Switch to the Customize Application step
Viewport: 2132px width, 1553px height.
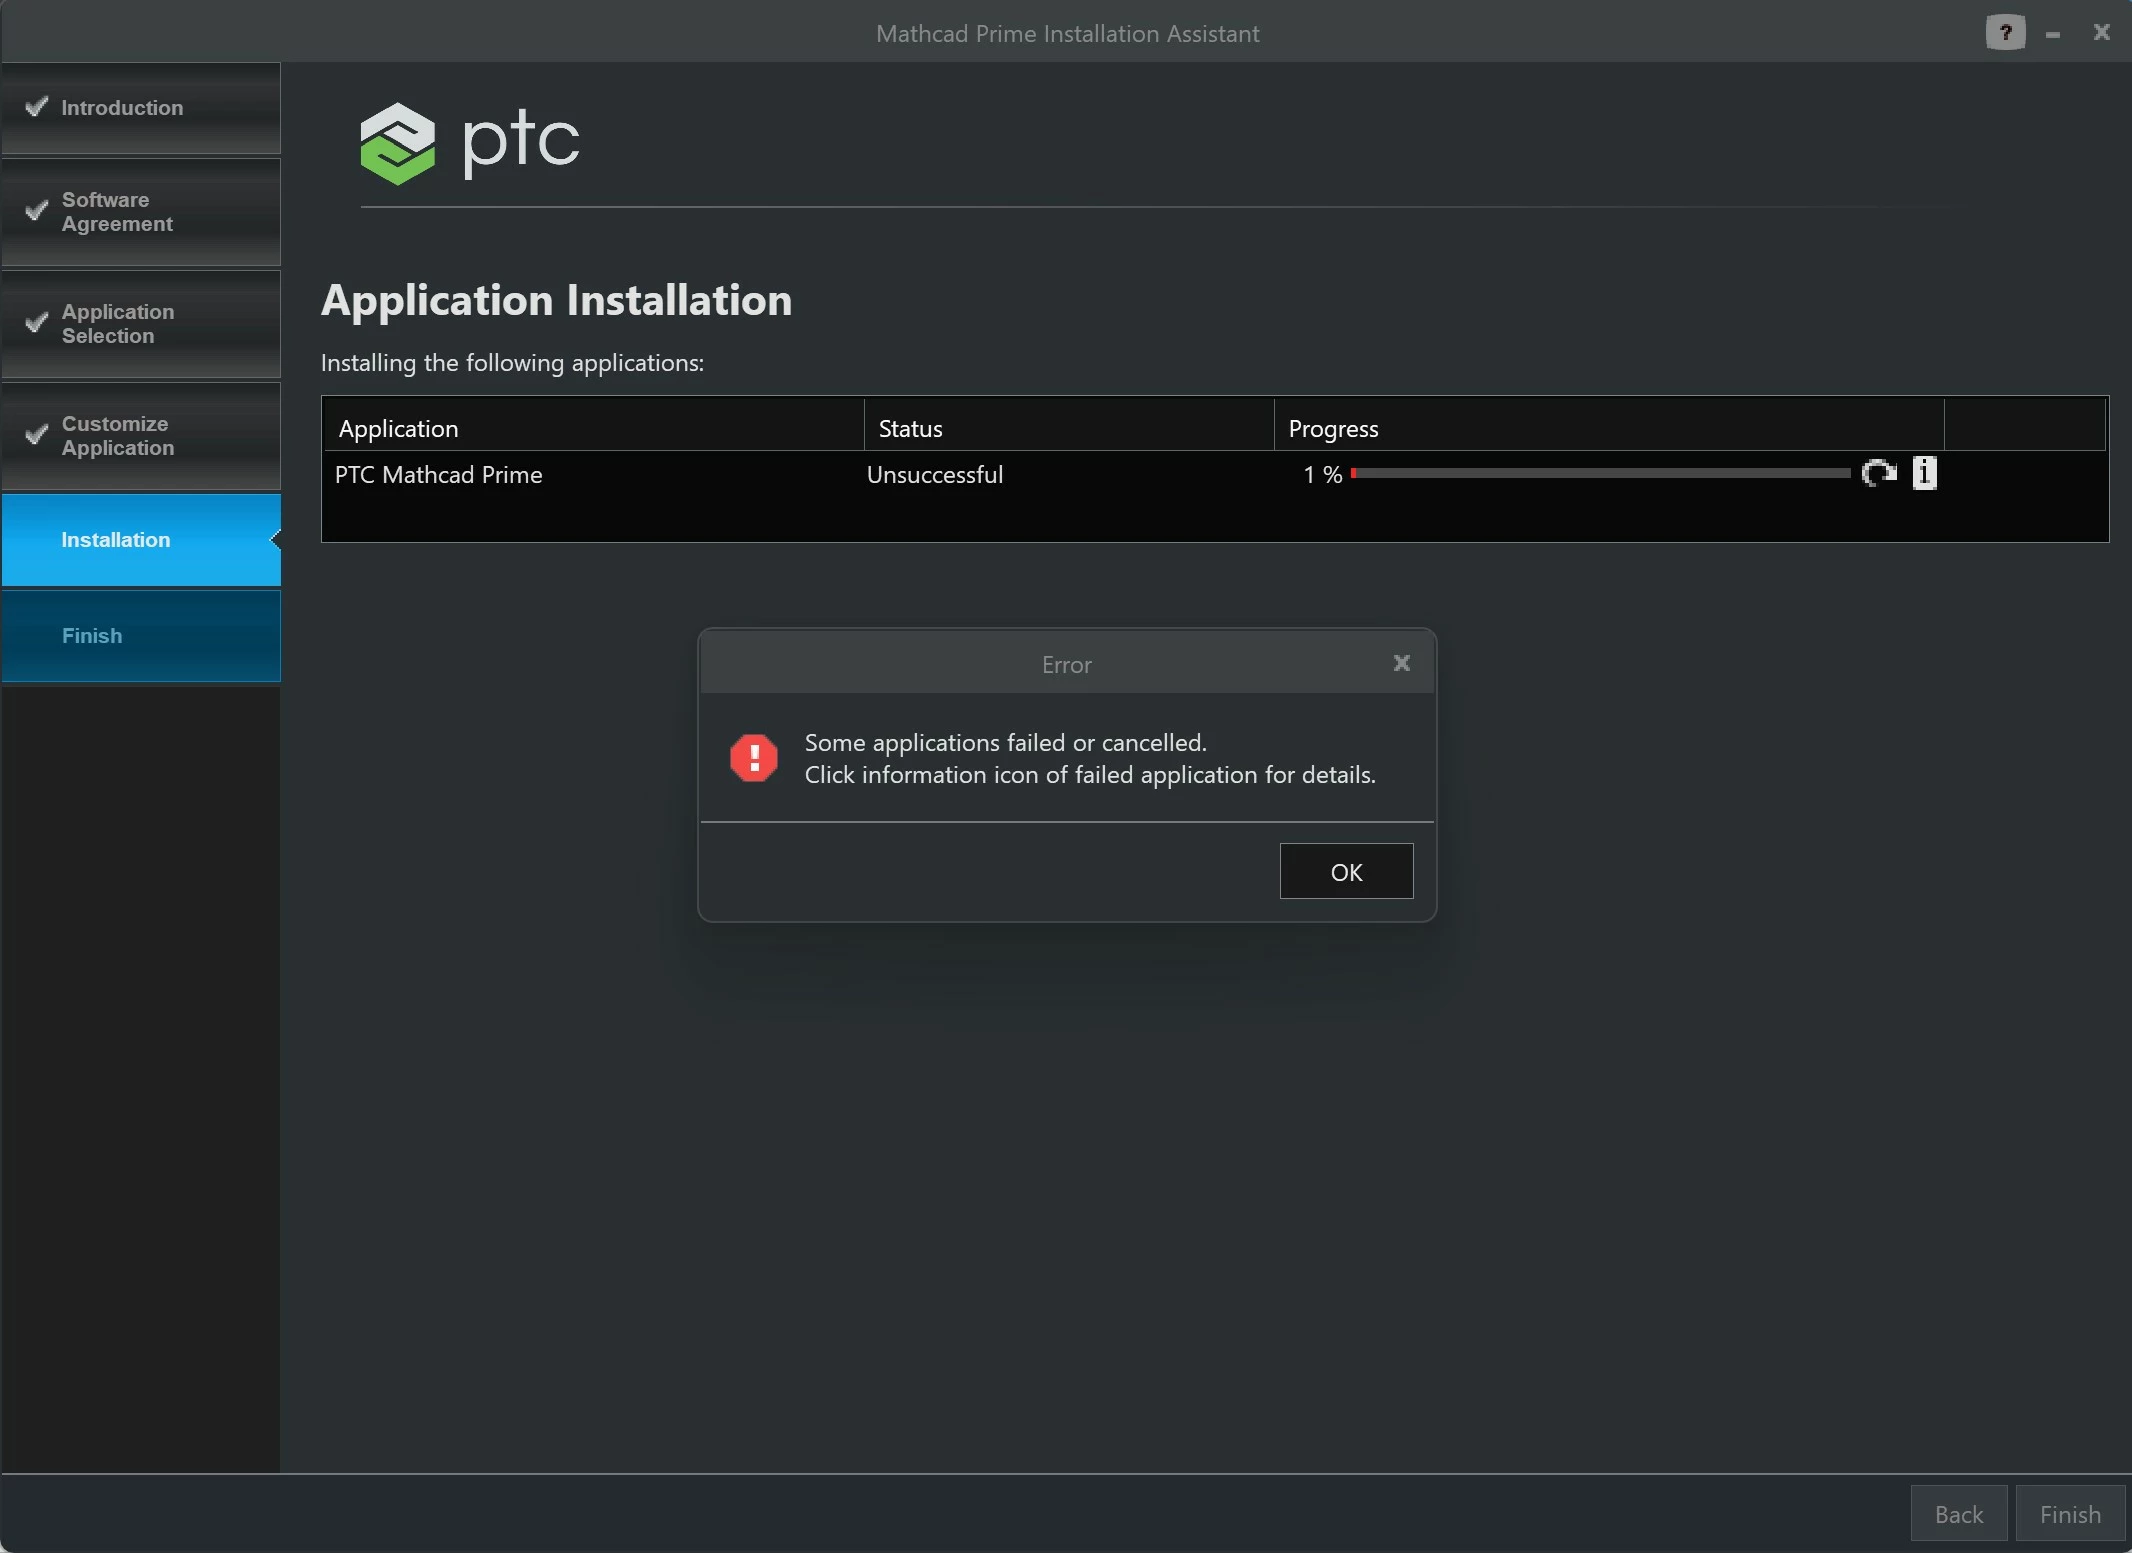[x=118, y=436]
